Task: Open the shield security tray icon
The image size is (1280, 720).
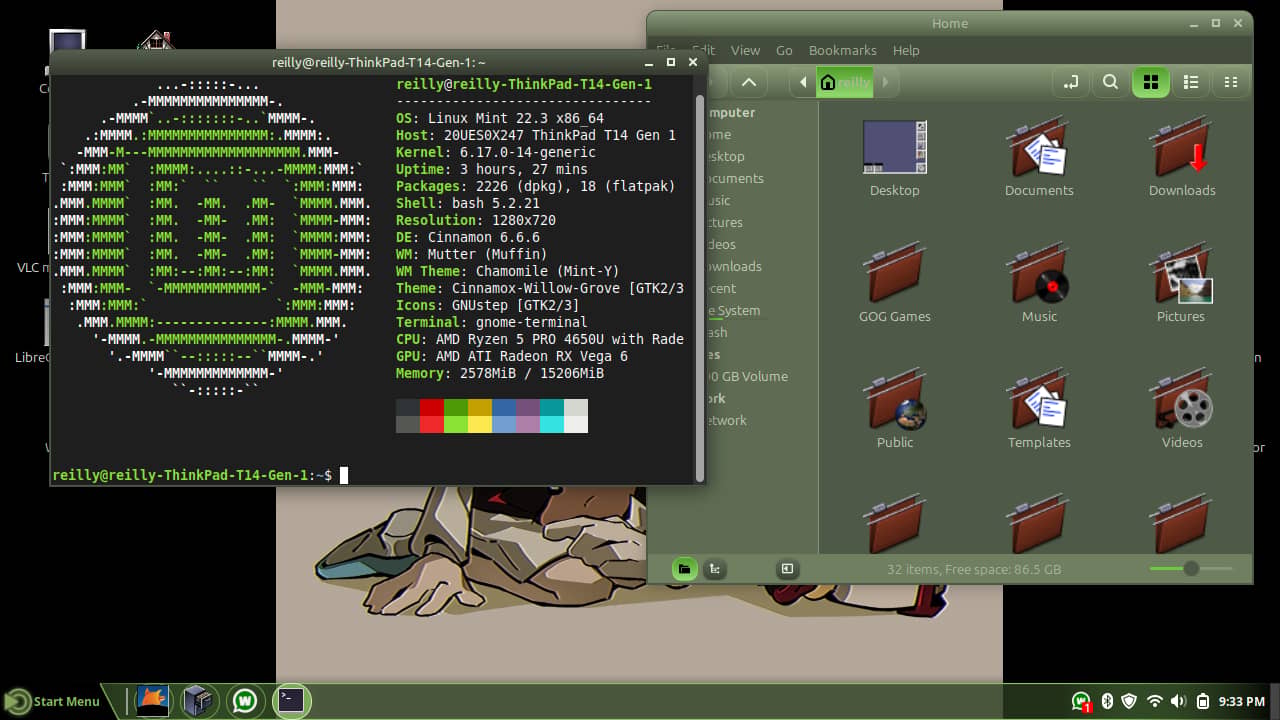Action: [1130, 701]
